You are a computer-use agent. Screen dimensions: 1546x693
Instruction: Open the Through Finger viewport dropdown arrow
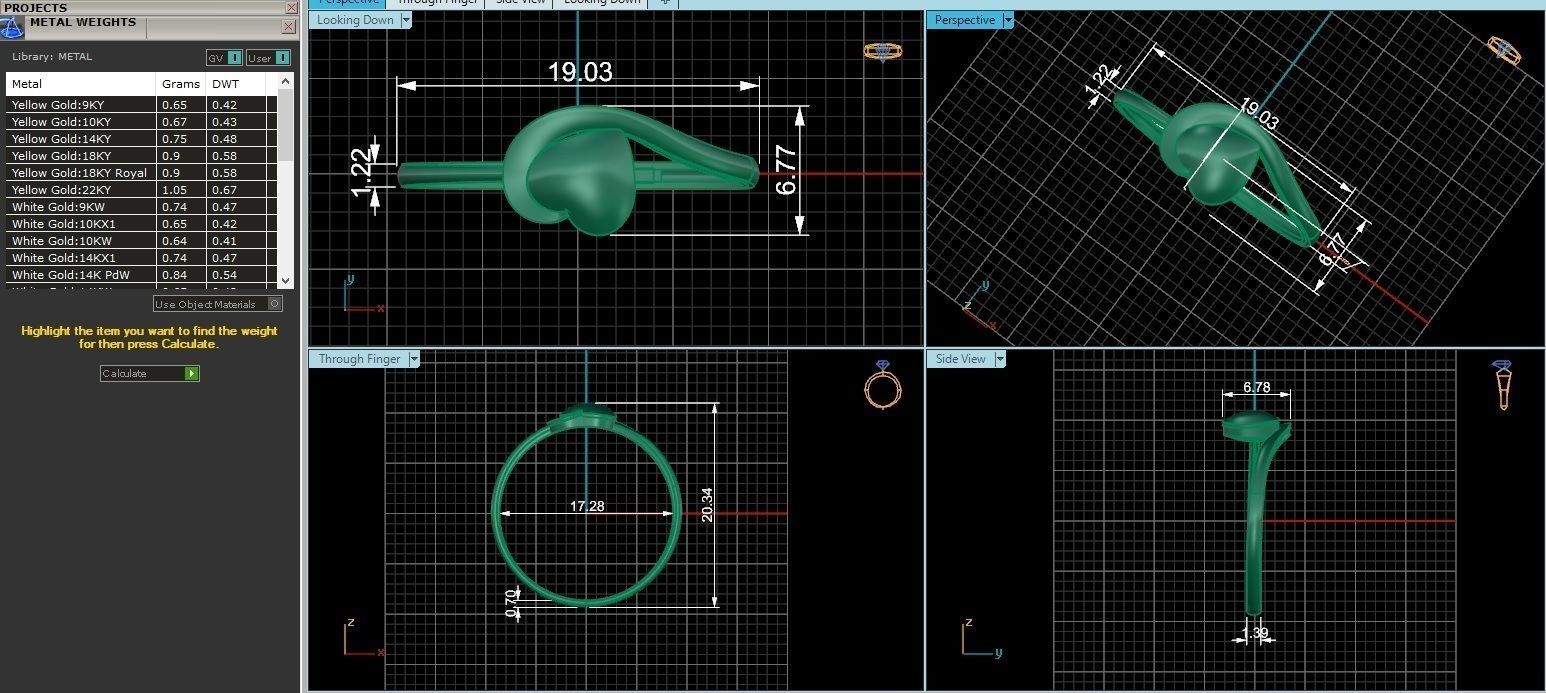[x=414, y=359]
